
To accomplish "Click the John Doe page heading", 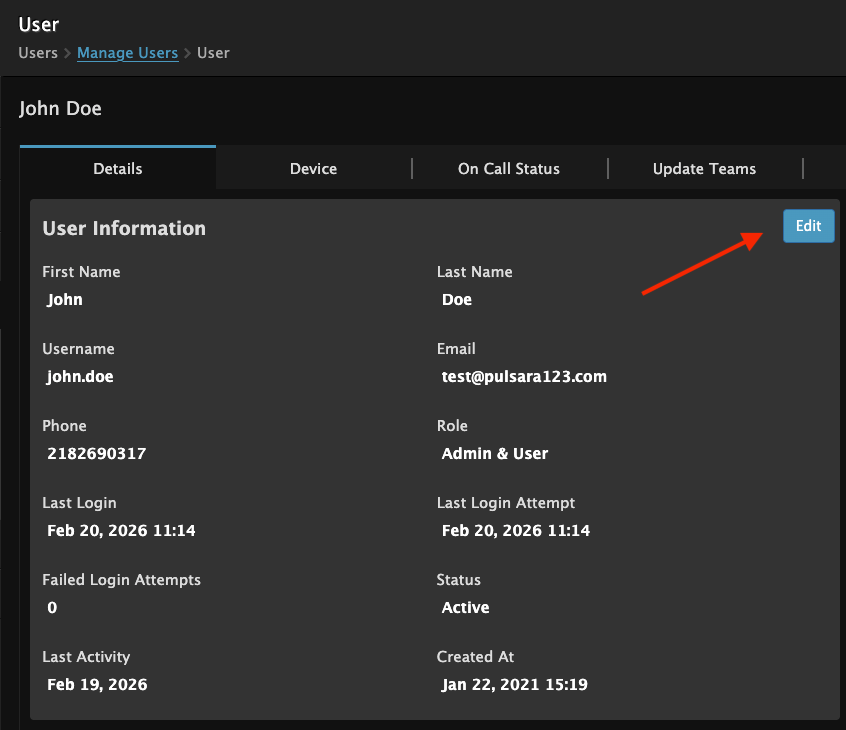I will tap(60, 108).
